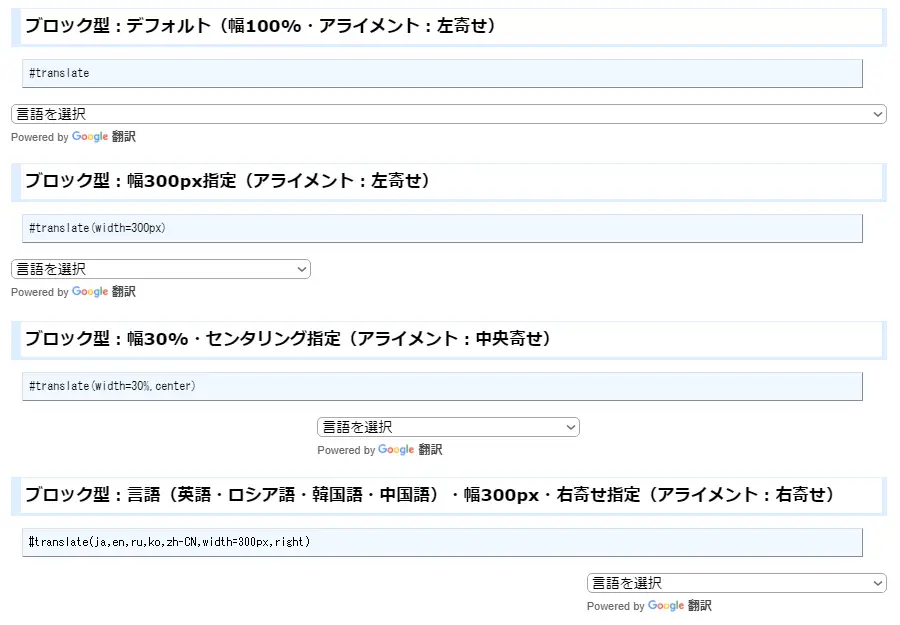
Task: Click the chevron arrow of the full-width dropdown
Action: click(878, 114)
